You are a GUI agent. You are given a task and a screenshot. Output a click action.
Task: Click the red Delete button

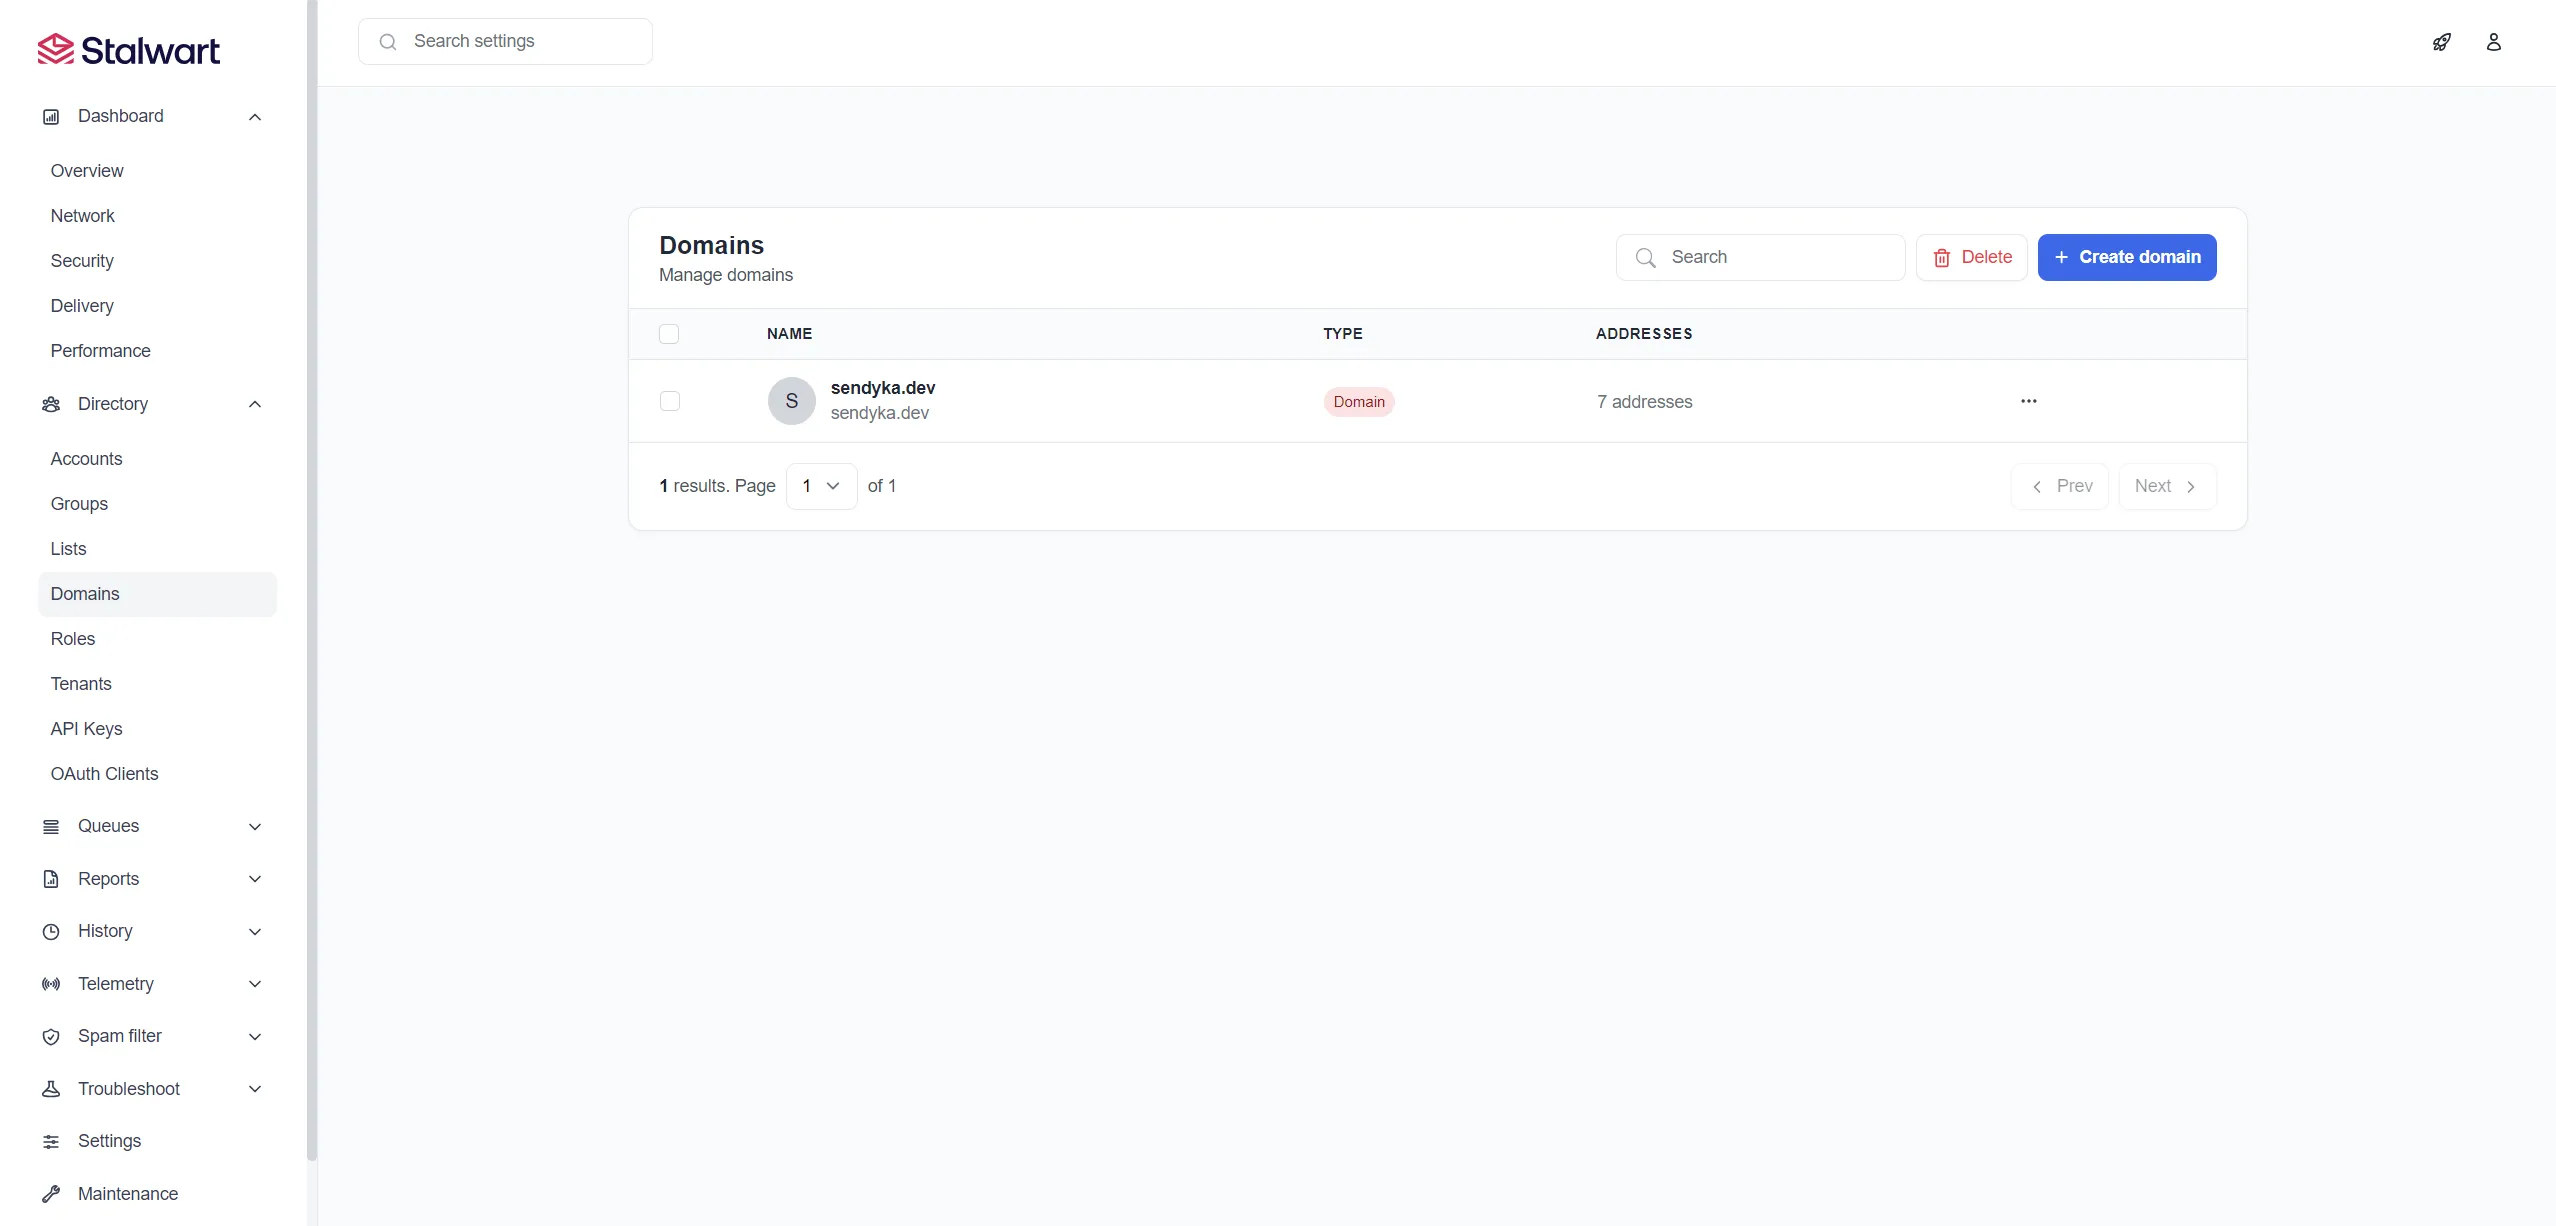[1972, 257]
